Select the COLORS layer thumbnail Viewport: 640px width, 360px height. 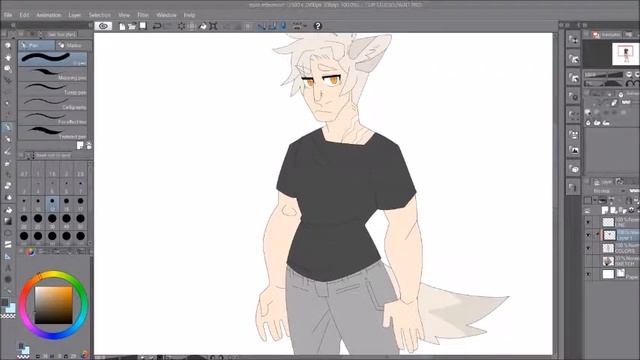click(x=608, y=248)
